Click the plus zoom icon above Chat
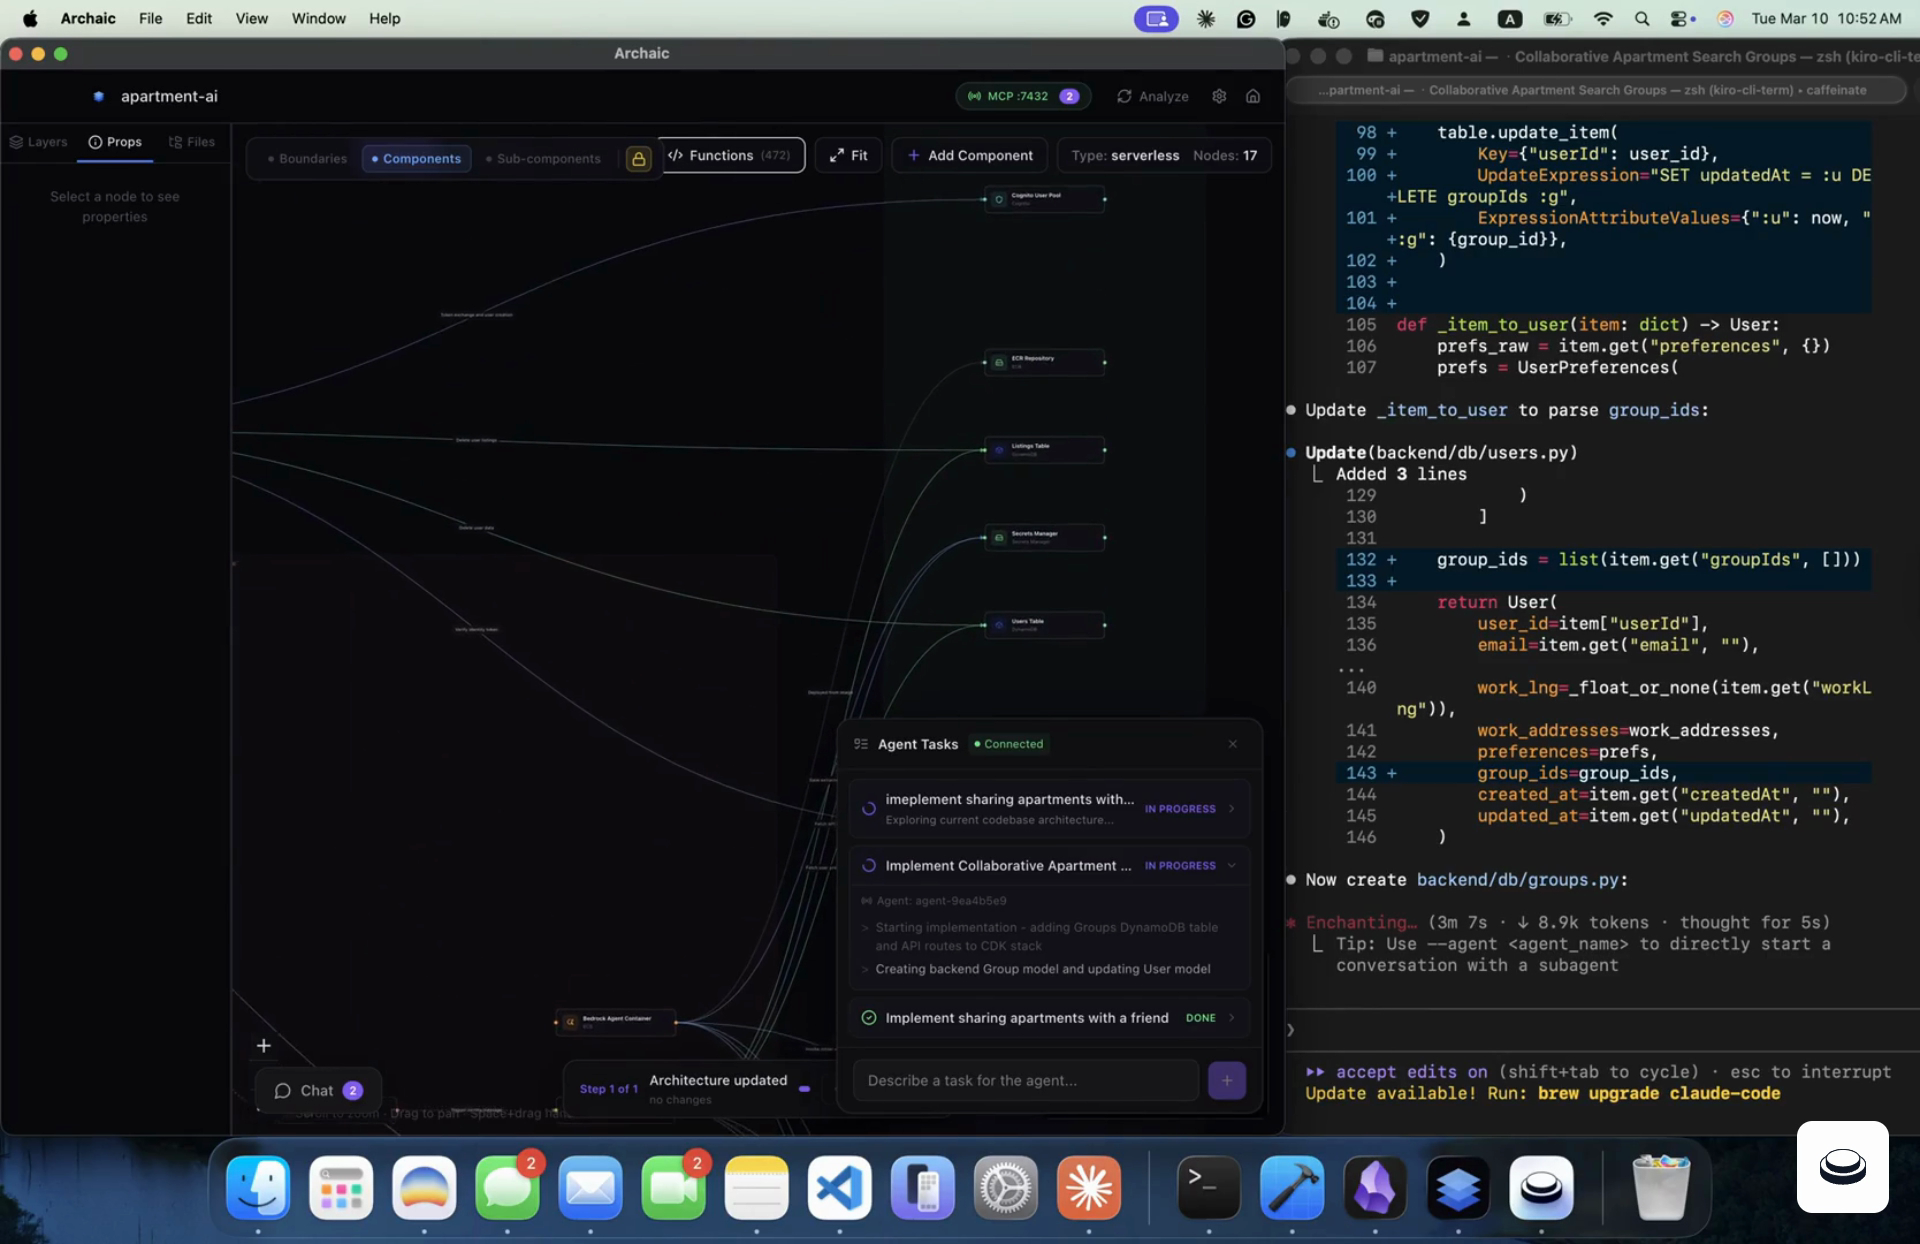Screen dimensions: 1920x1244 click(264, 1046)
